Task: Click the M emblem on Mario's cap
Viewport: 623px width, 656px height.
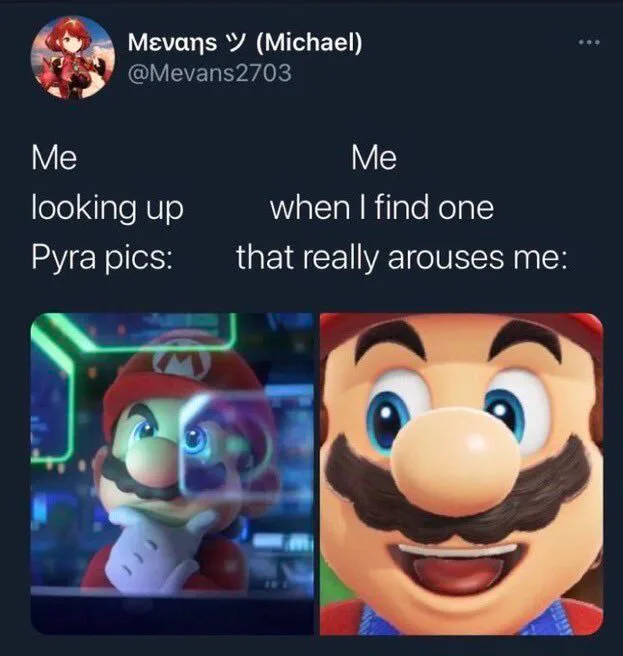Action: [x=181, y=361]
